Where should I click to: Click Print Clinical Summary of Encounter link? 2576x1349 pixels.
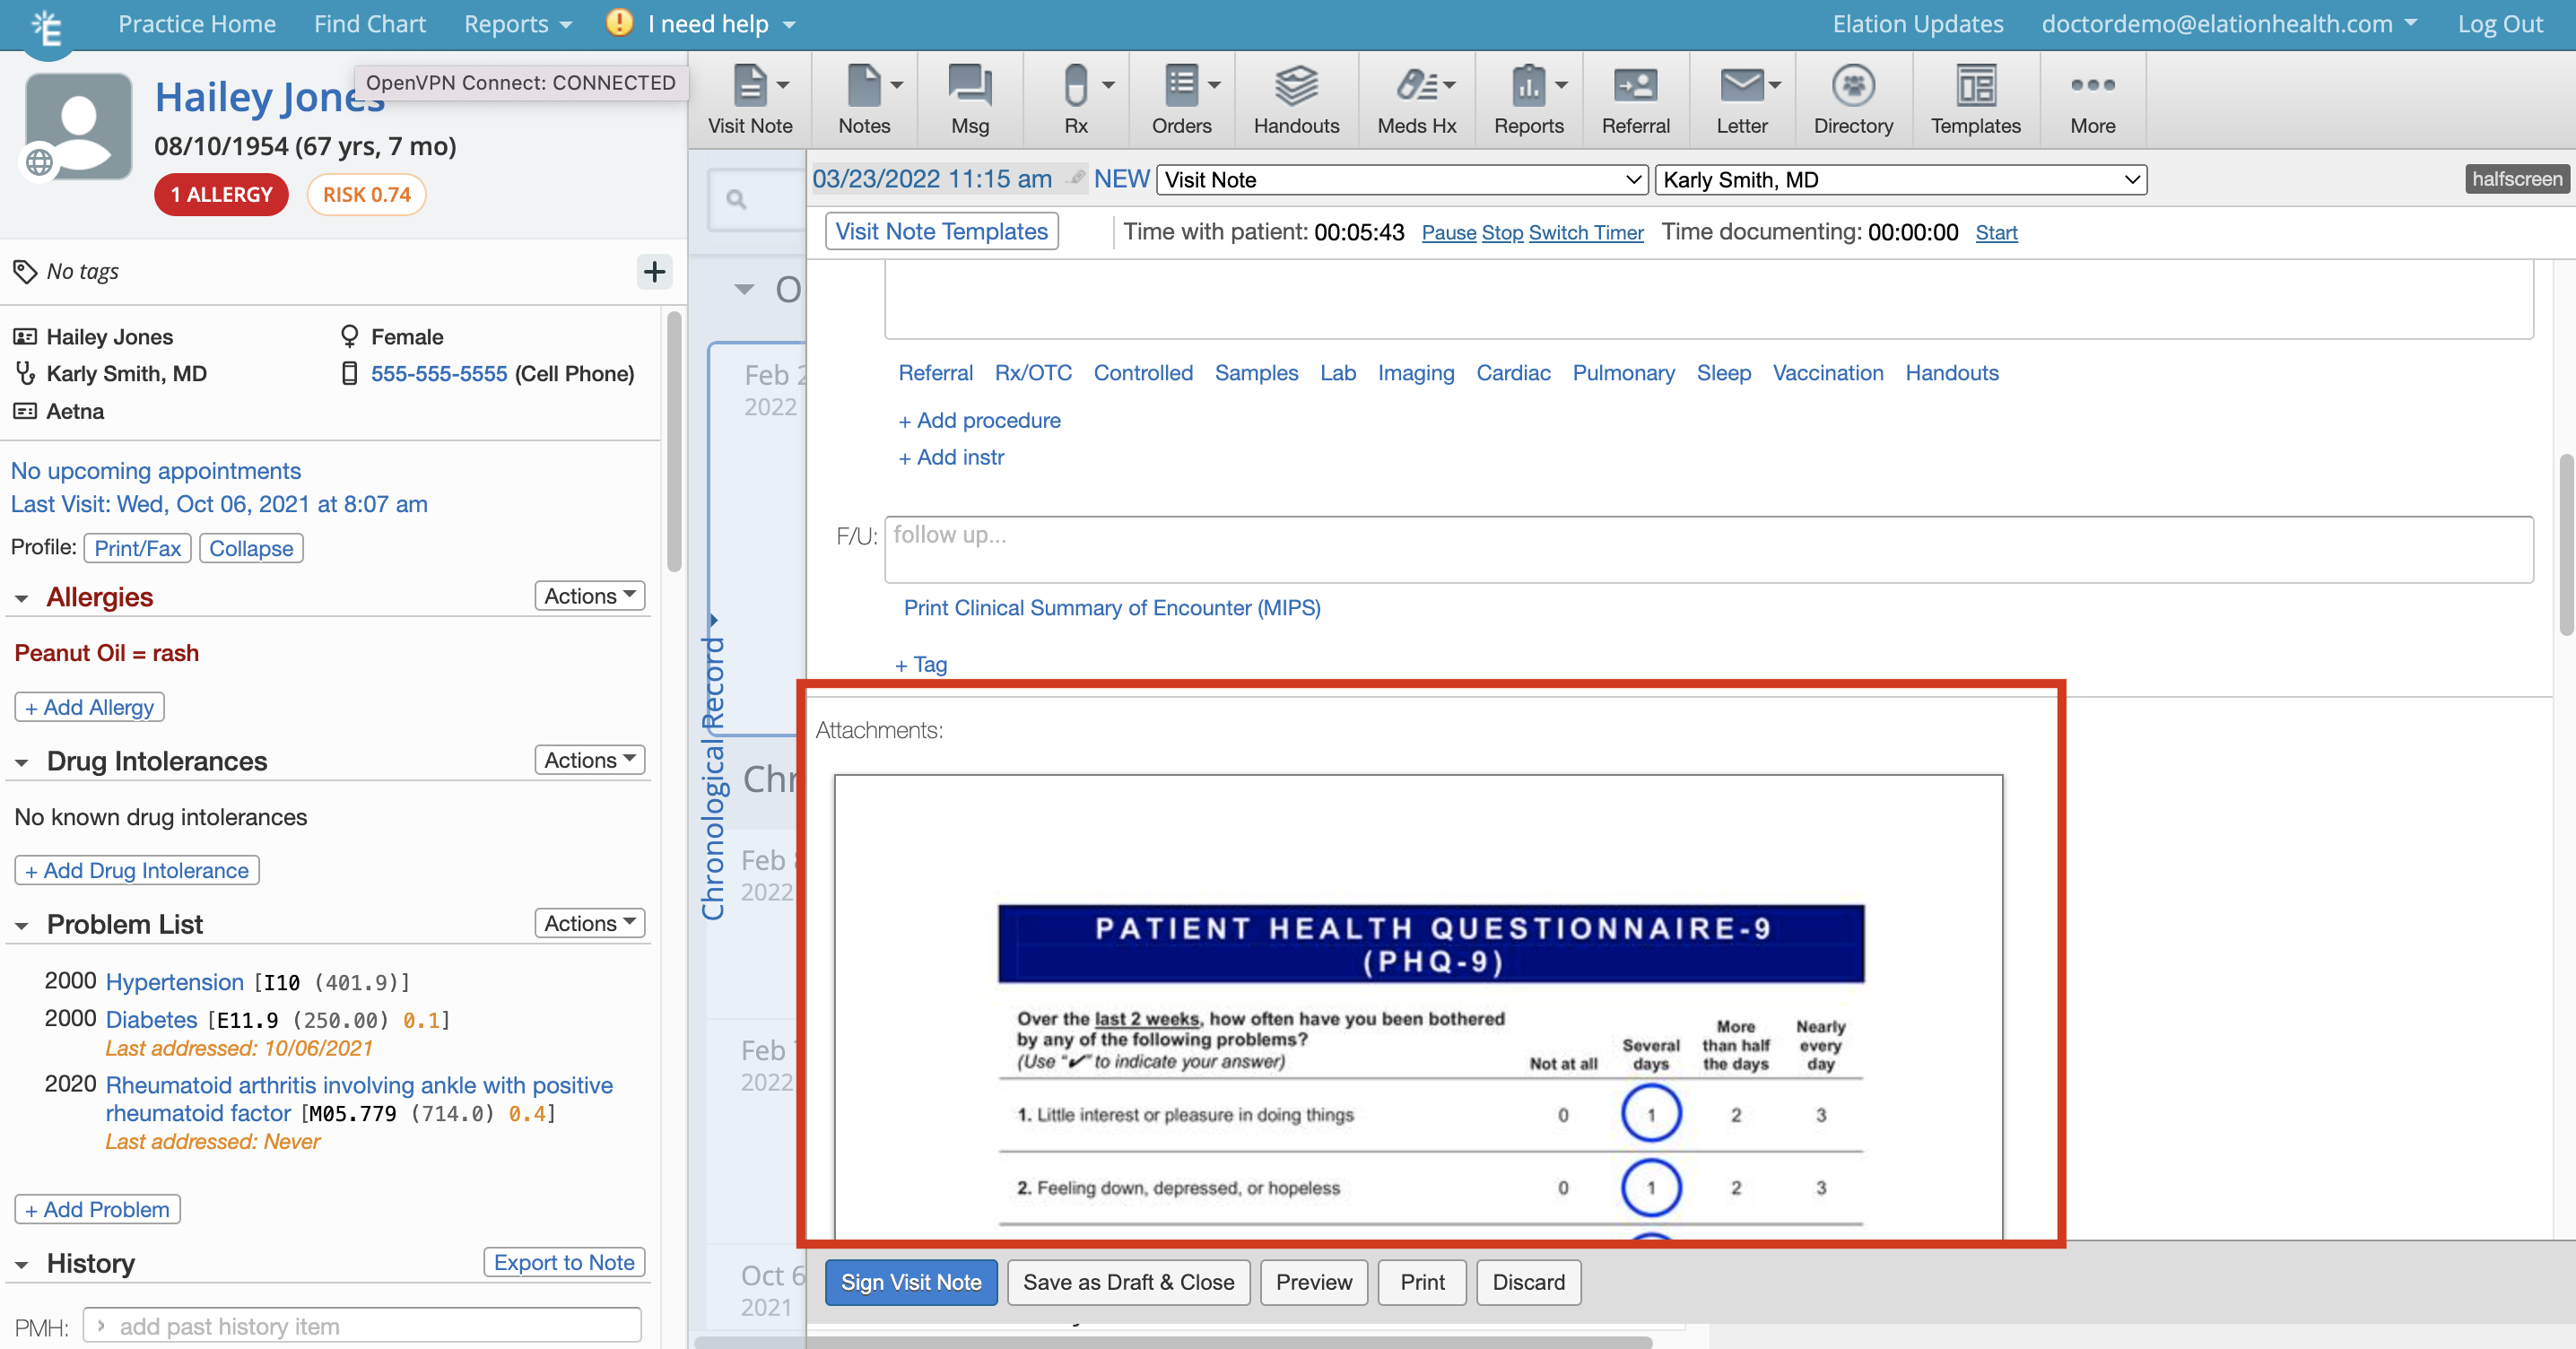1111,608
